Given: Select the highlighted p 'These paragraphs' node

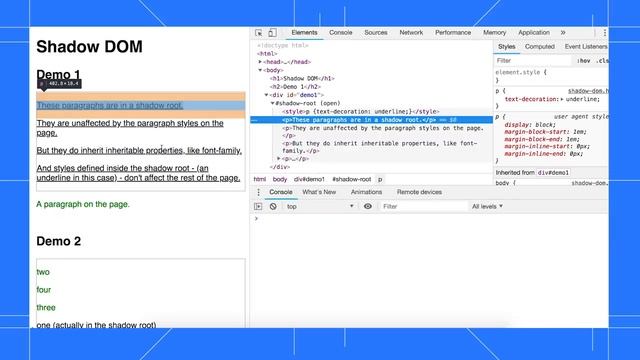Looking at the screenshot, I should click(371, 120).
